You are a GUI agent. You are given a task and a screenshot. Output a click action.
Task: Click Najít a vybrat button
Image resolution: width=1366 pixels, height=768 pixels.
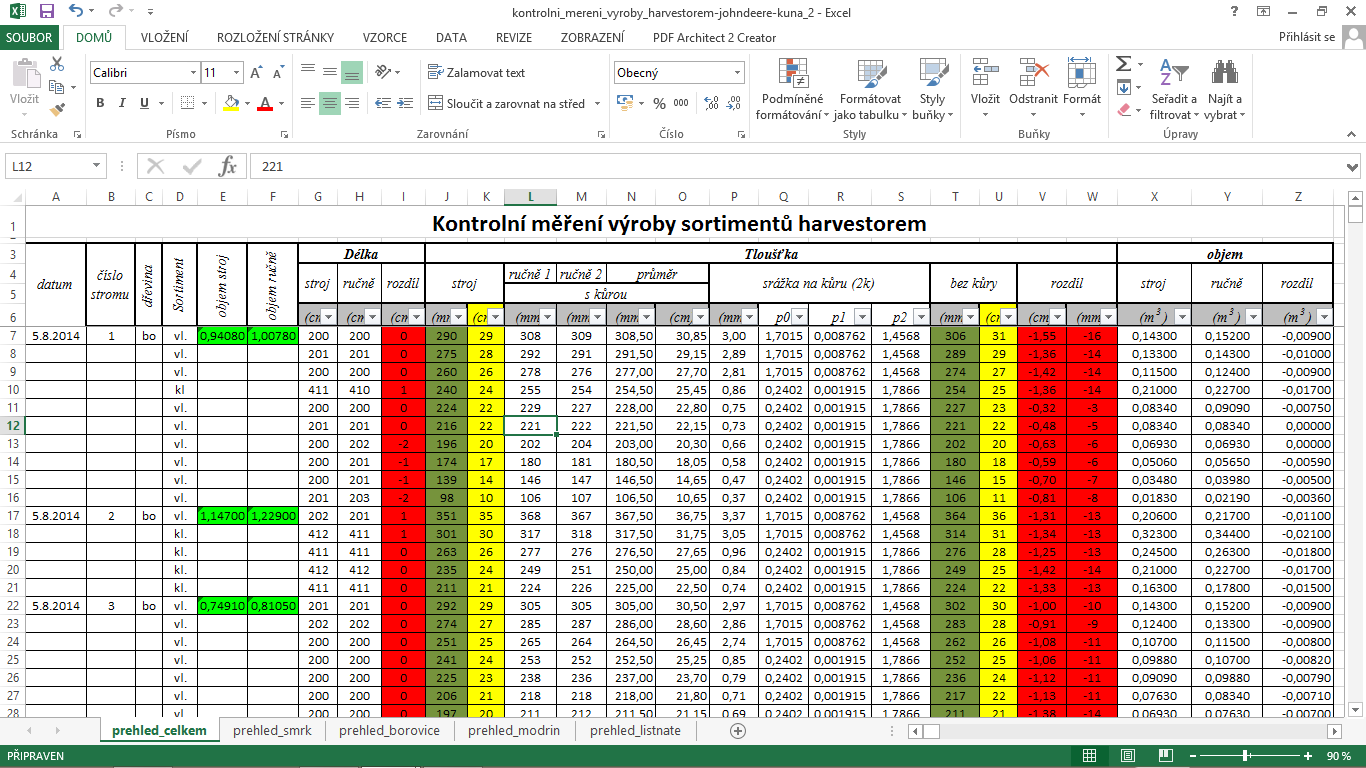pos(1224,88)
